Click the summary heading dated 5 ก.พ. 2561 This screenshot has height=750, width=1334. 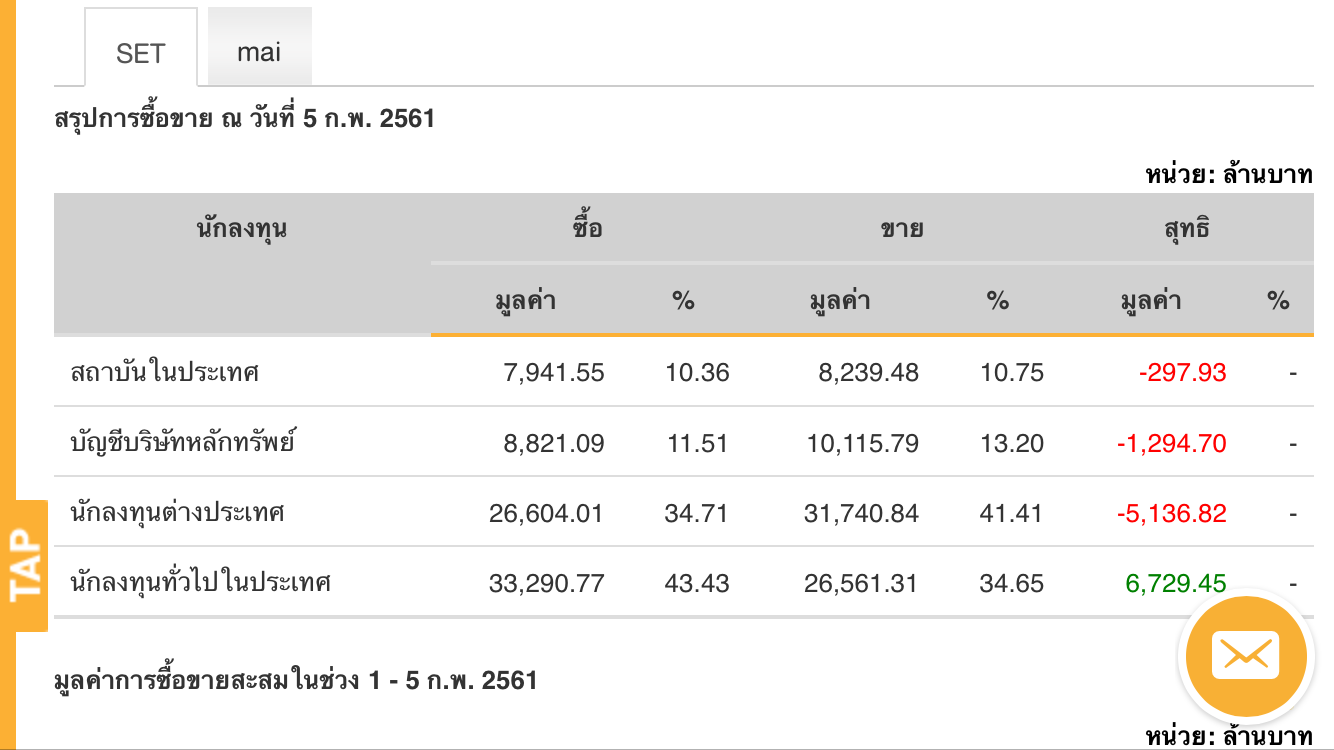pyautogui.click(x=245, y=119)
